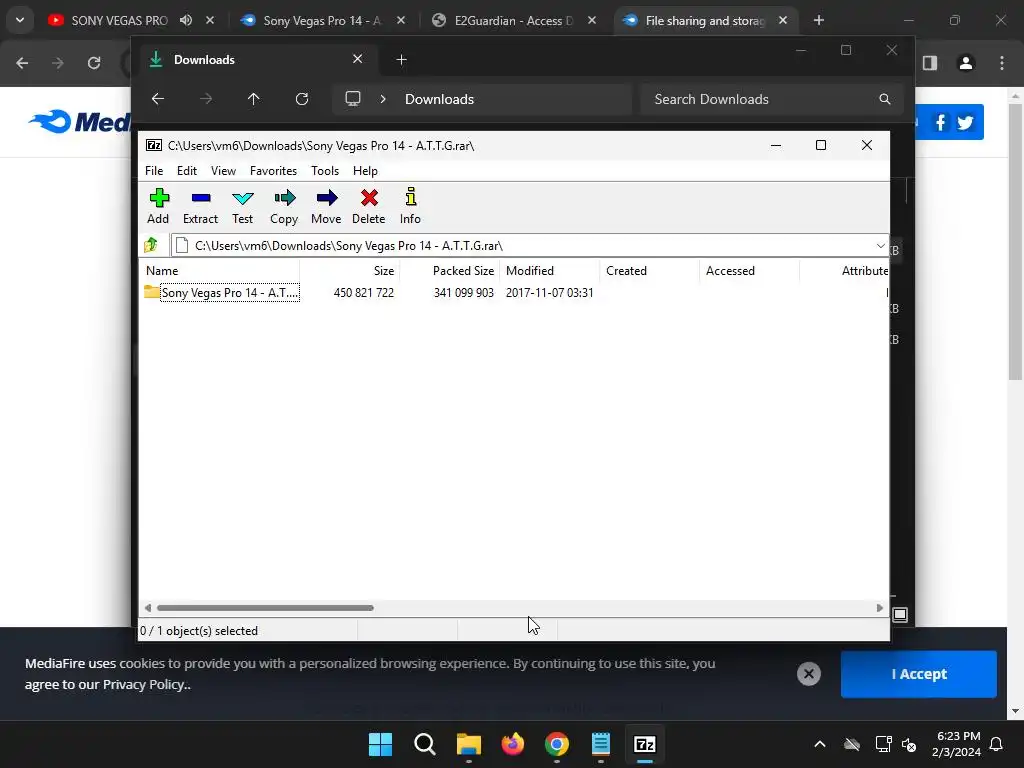Open Chrome profile icon
This screenshot has height=768, width=1024.
click(966, 63)
